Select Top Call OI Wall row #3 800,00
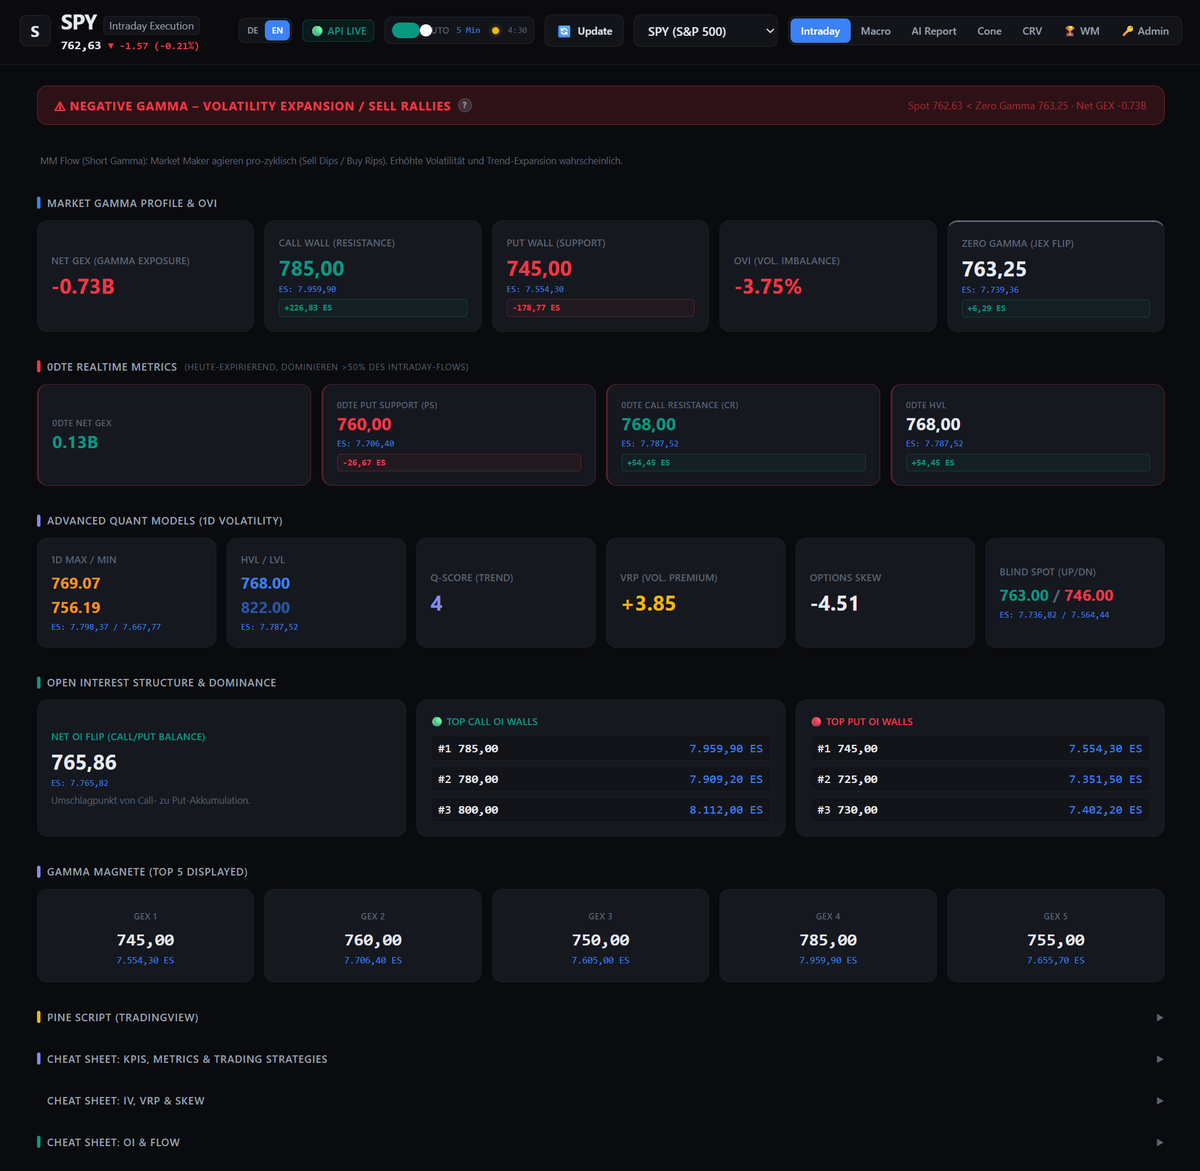This screenshot has height=1171, width=1200. (x=600, y=810)
